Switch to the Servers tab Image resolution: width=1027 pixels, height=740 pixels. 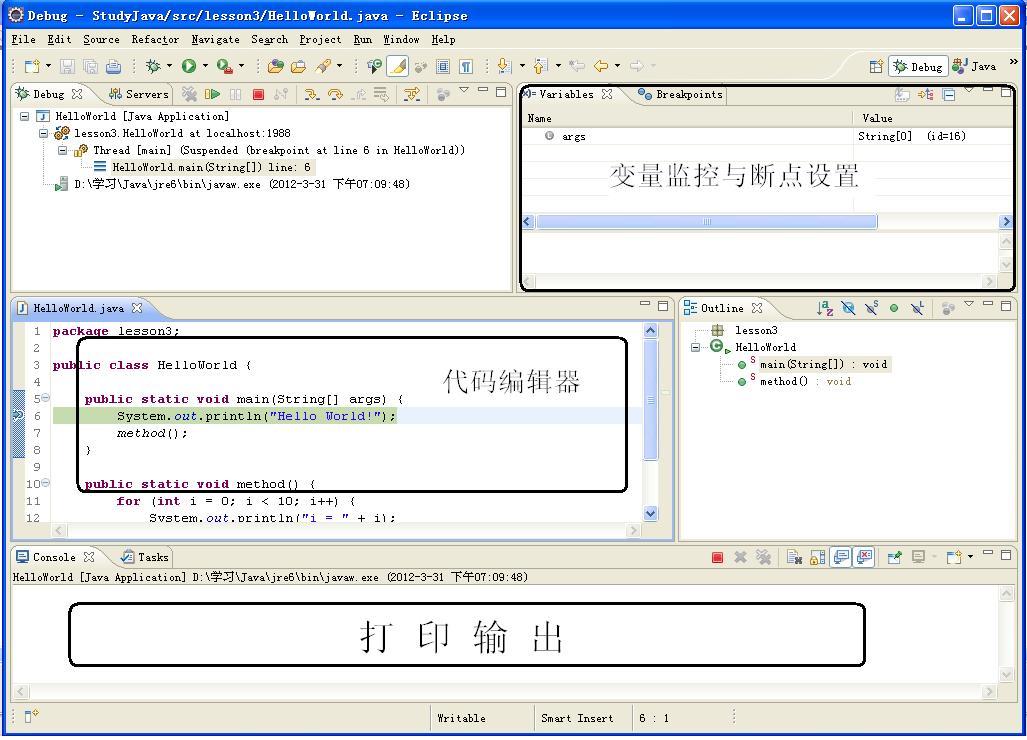139,94
